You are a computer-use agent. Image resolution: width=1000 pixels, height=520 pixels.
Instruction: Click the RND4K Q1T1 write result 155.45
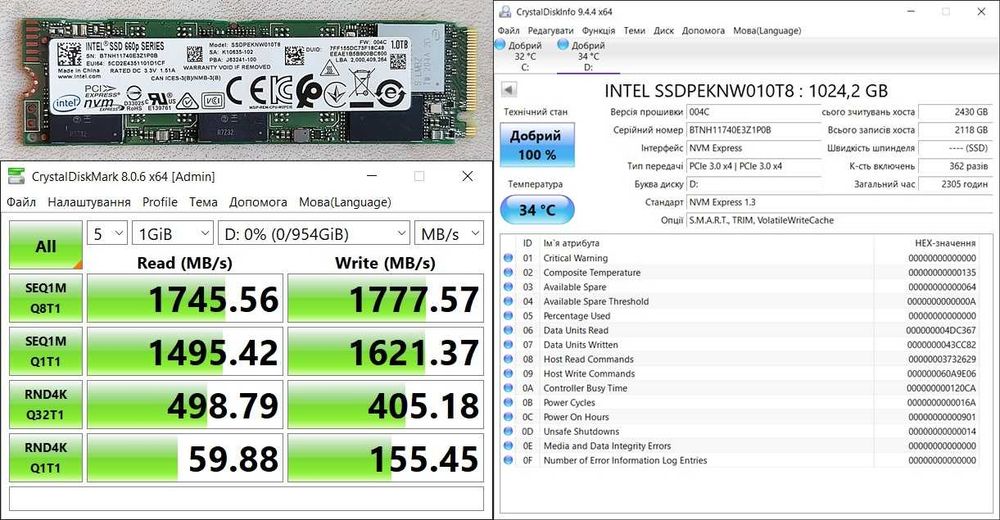[x=385, y=458]
